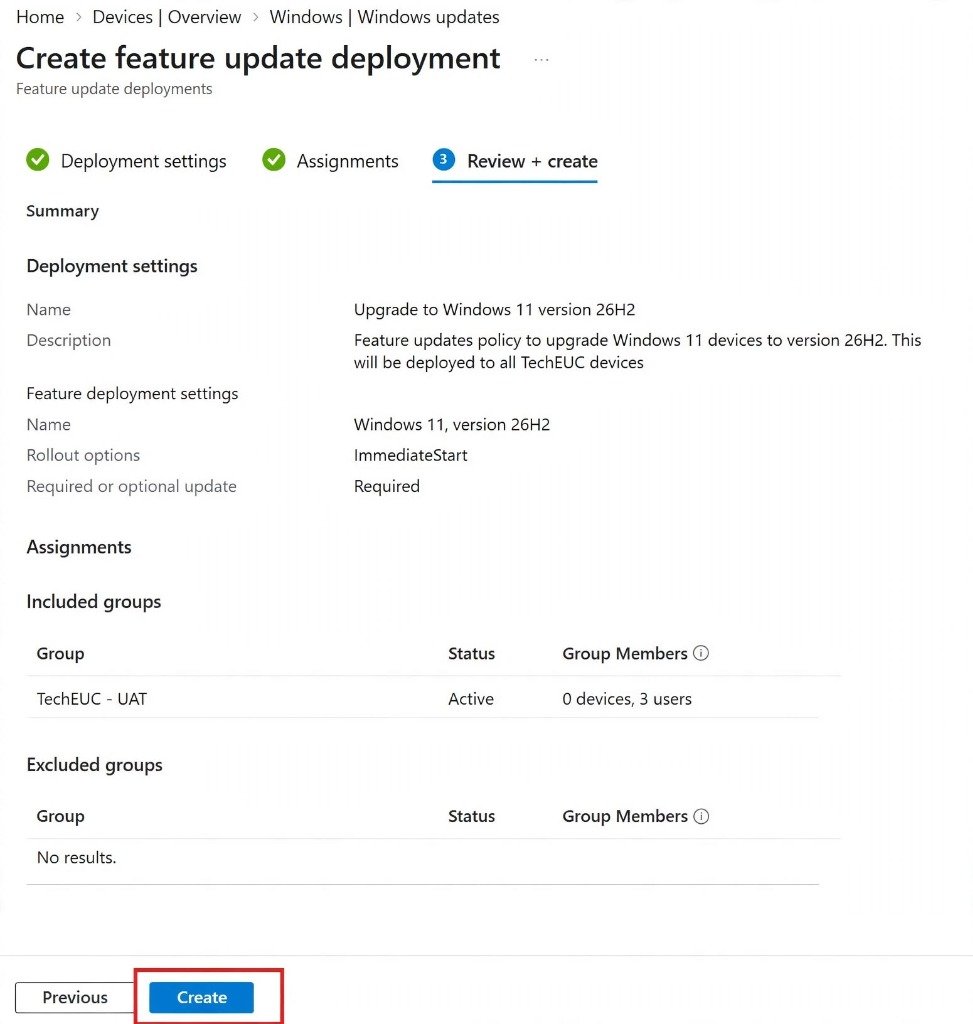This screenshot has height=1024, width=973.
Task: Click the green check beside Assignments
Action: 274,159
